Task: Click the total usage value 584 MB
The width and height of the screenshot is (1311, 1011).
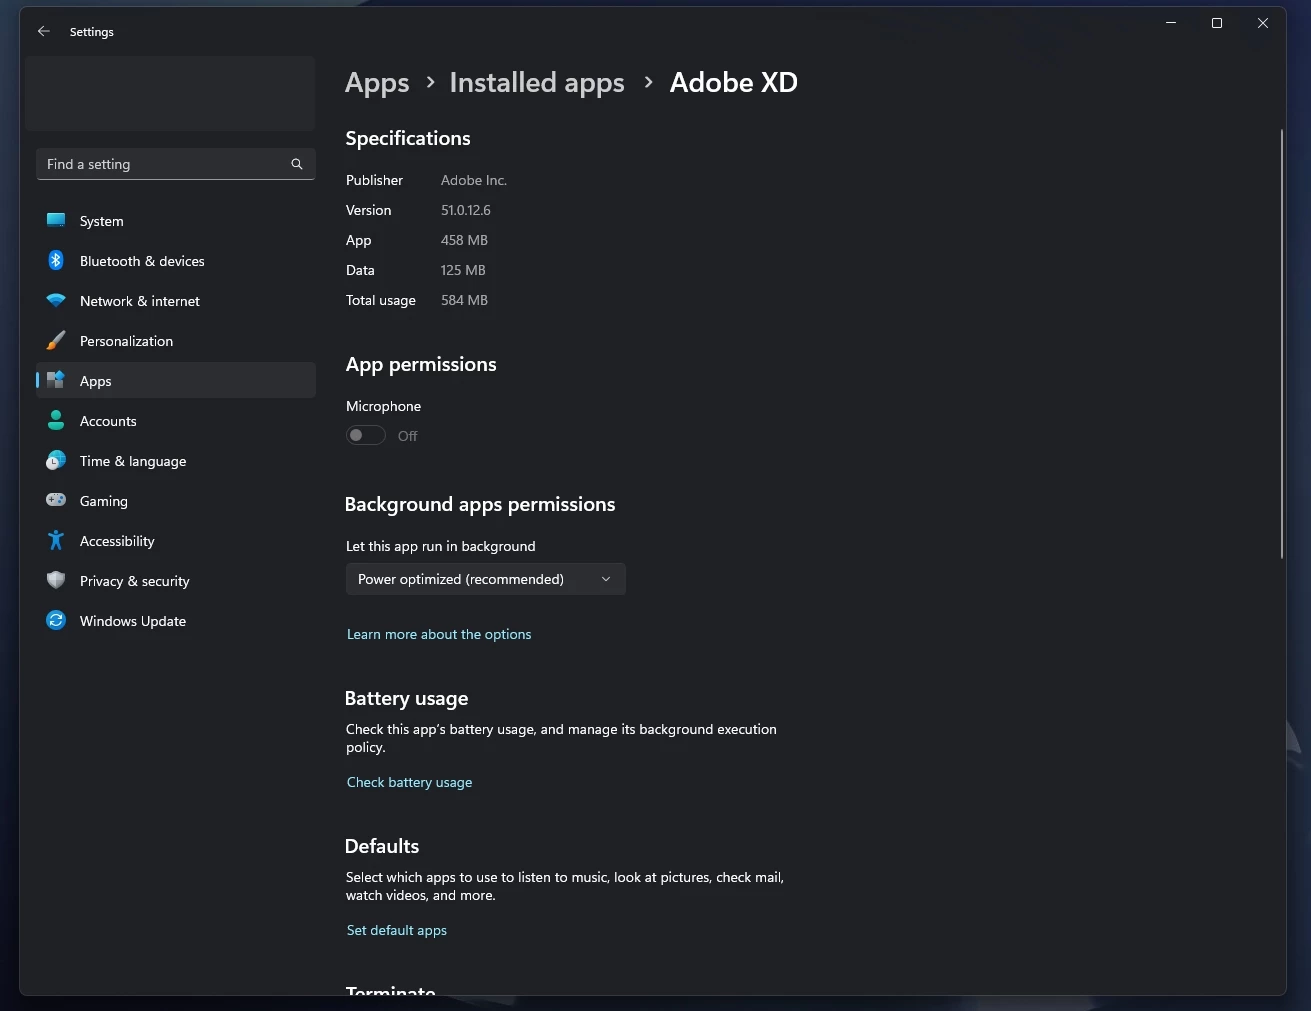Action: point(464,300)
